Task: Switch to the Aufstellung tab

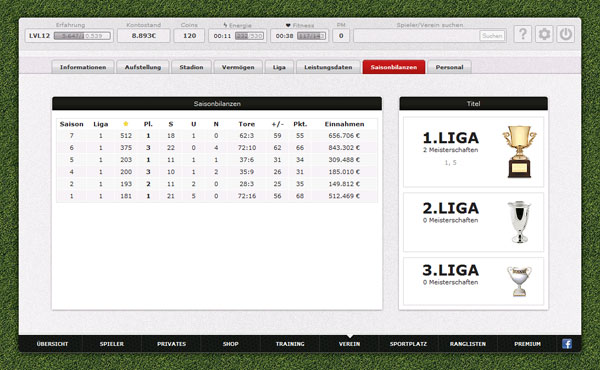Action: pos(143,67)
